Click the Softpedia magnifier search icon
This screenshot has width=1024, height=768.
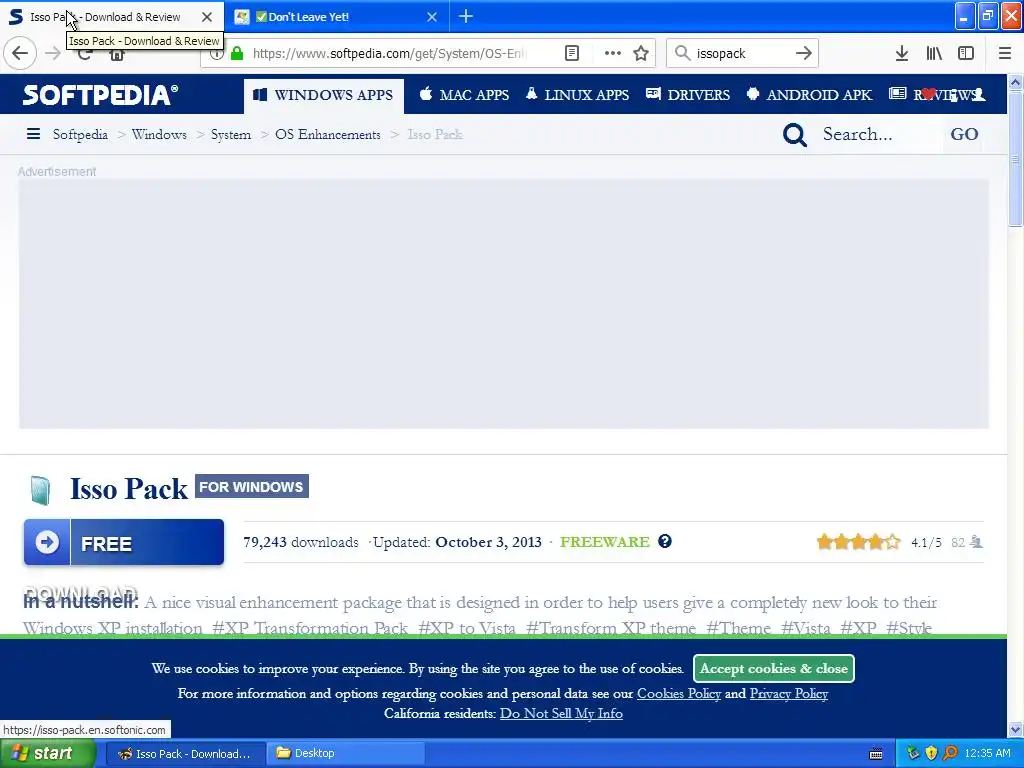coord(795,135)
